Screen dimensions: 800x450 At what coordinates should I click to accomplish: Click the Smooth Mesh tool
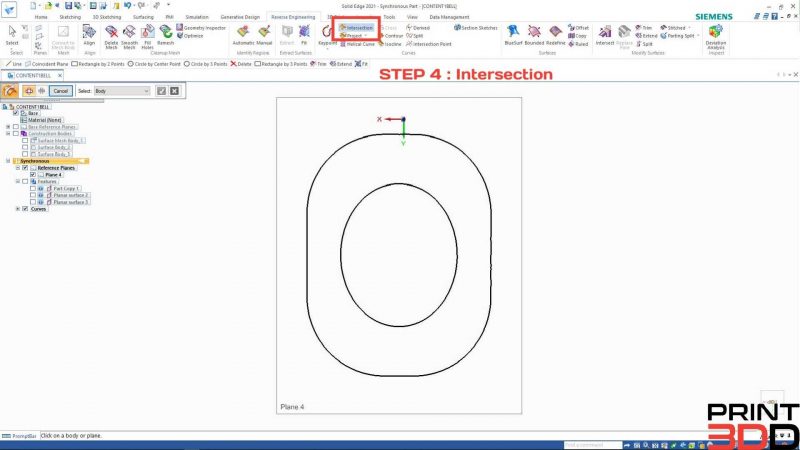(x=129, y=37)
